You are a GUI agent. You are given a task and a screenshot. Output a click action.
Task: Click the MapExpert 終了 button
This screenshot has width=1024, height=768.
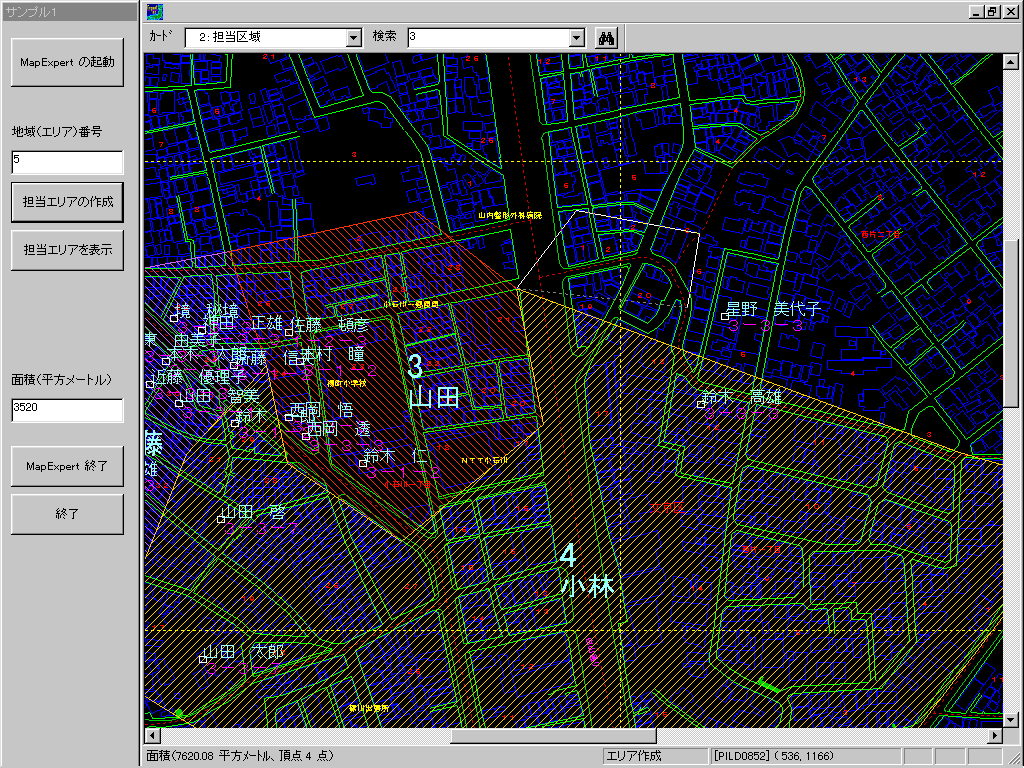(x=67, y=466)
